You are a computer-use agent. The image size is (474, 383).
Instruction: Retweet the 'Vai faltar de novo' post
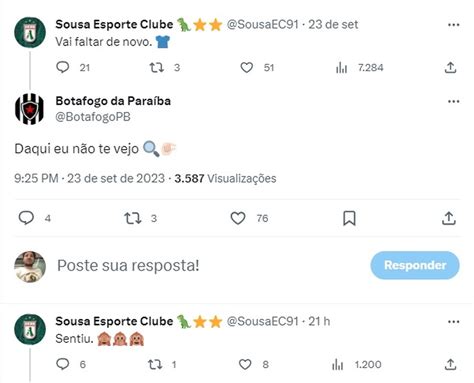coord(156,68)
